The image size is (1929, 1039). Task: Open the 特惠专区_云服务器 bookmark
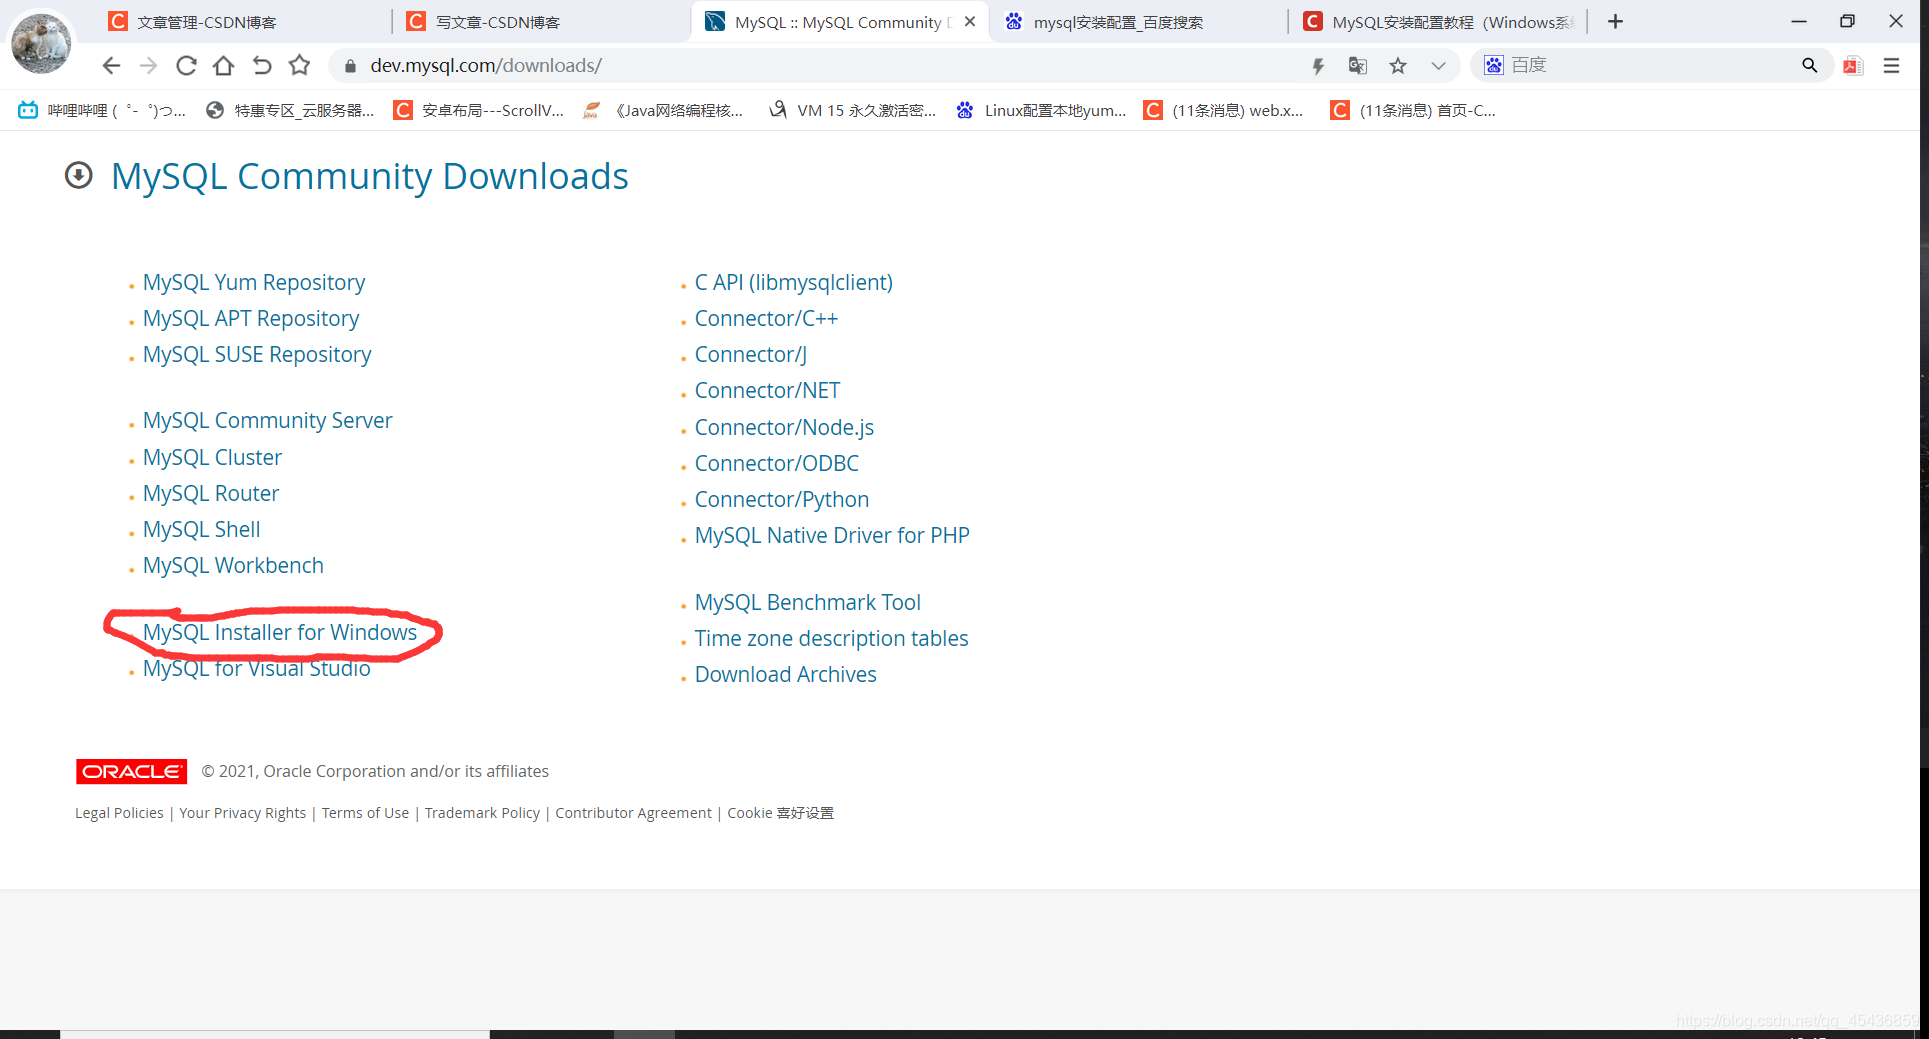coord(290,110)
